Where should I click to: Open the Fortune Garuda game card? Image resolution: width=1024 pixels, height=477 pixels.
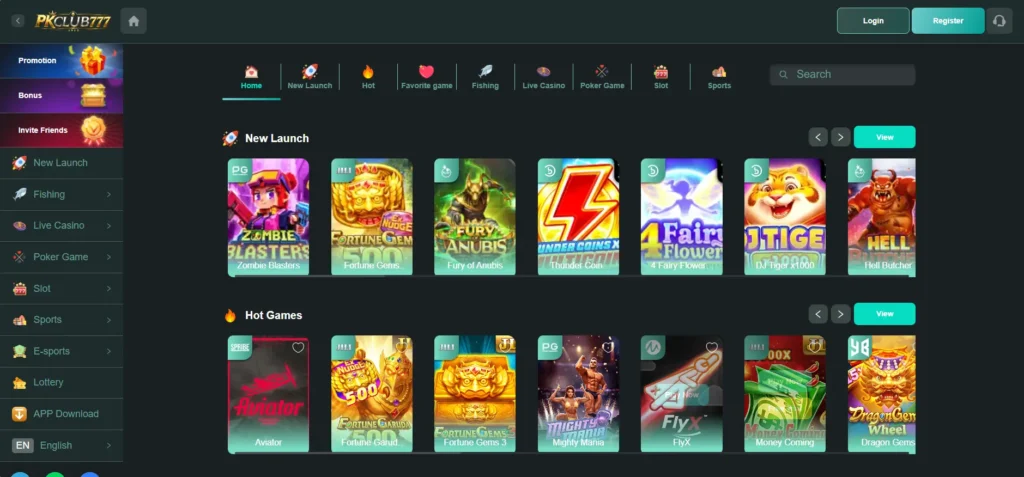click(x=372, y=394)
